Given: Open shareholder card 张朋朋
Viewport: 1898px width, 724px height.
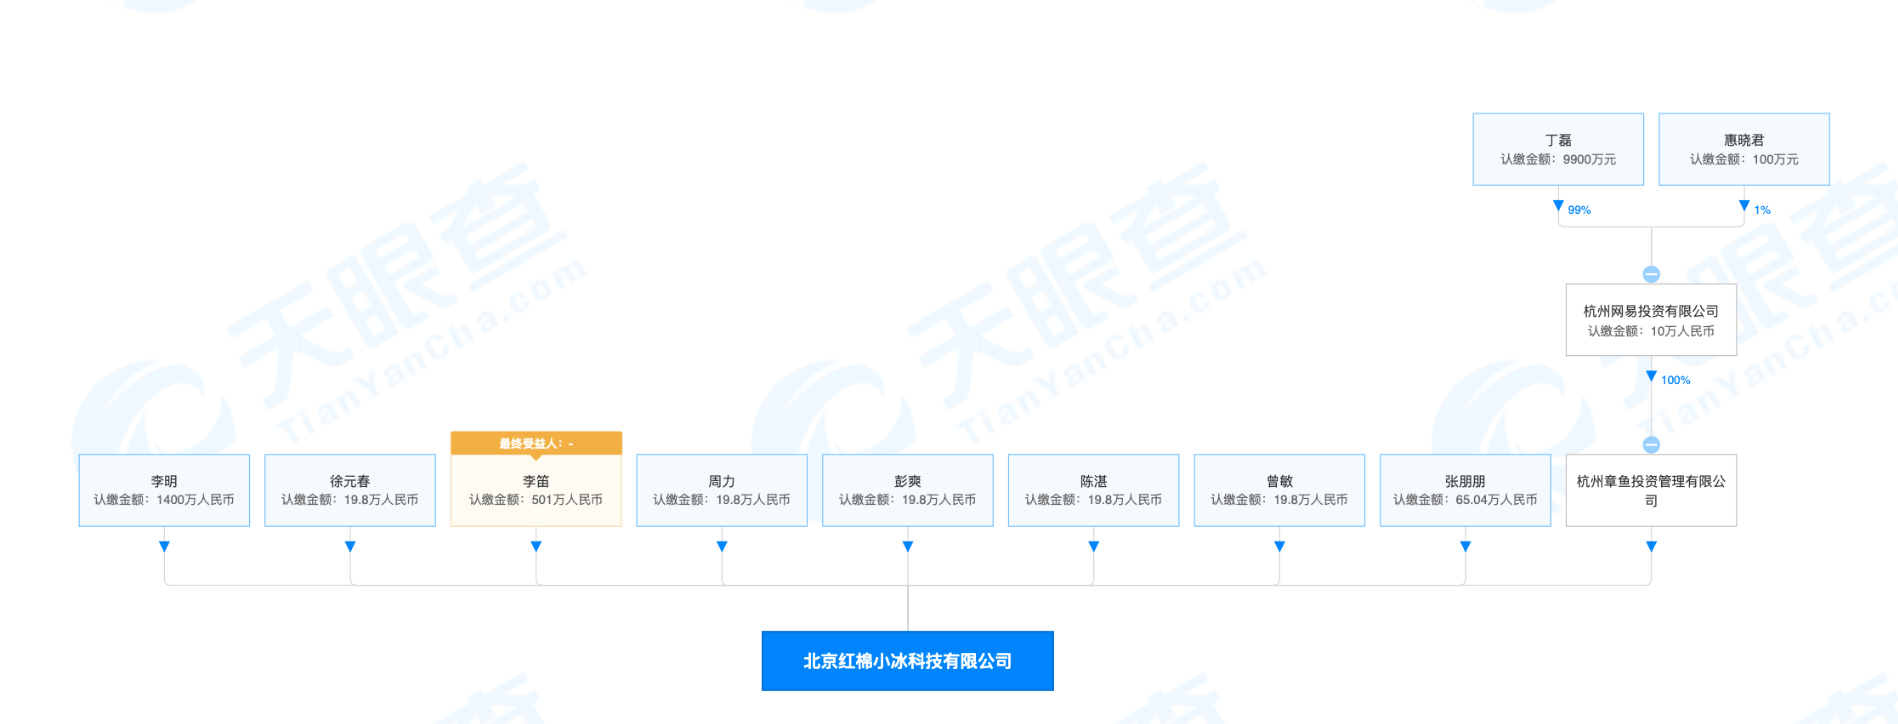Looking at the screenshot, I should [1465, 491].
